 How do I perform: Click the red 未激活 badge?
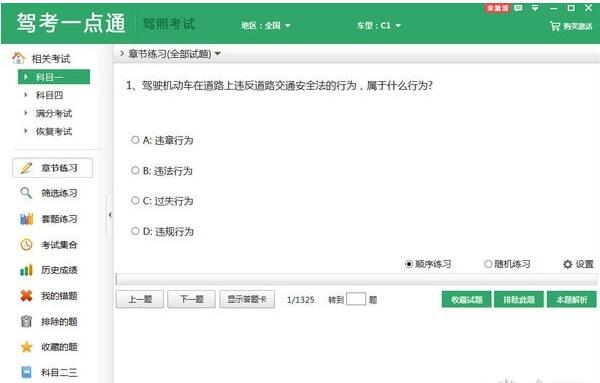point(497,8)
